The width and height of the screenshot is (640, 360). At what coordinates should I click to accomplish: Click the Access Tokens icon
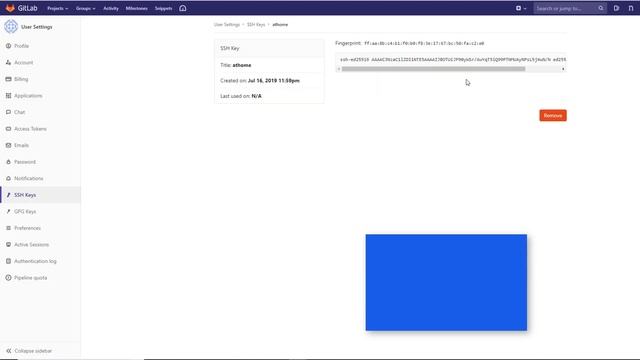(x=8, y=129)
